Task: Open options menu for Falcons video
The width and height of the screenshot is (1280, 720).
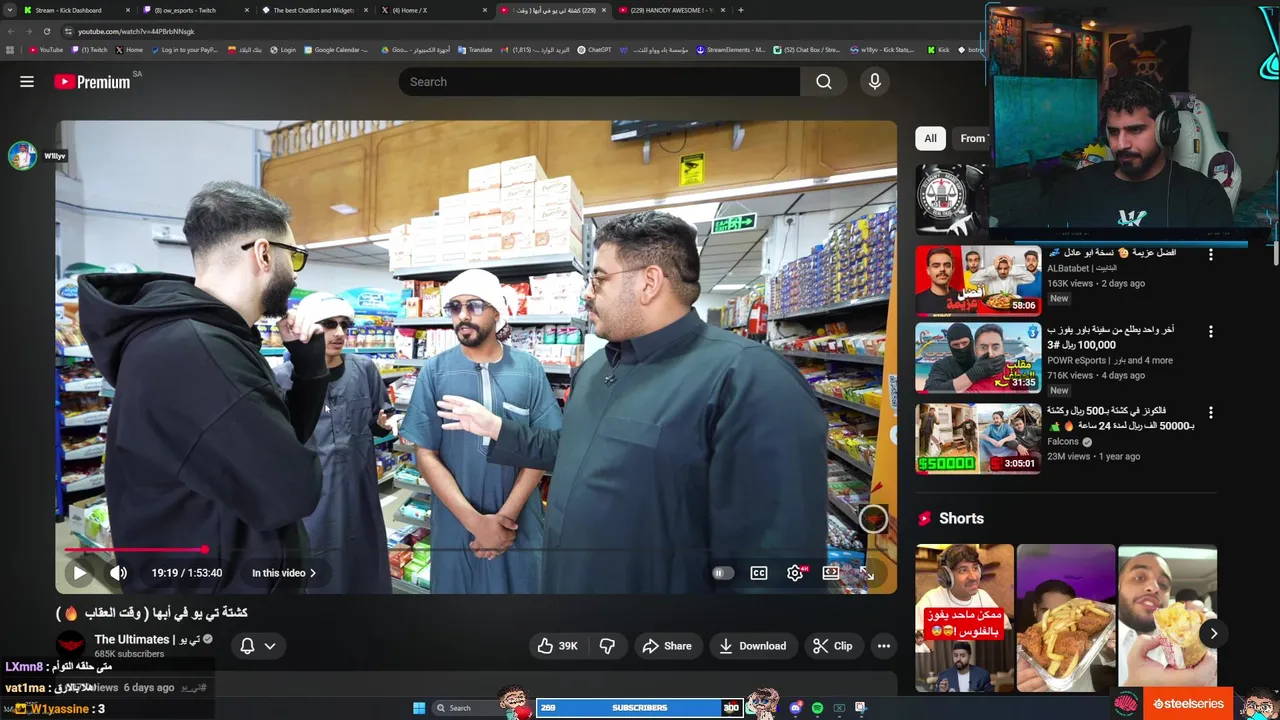Action: [1211, 413]
